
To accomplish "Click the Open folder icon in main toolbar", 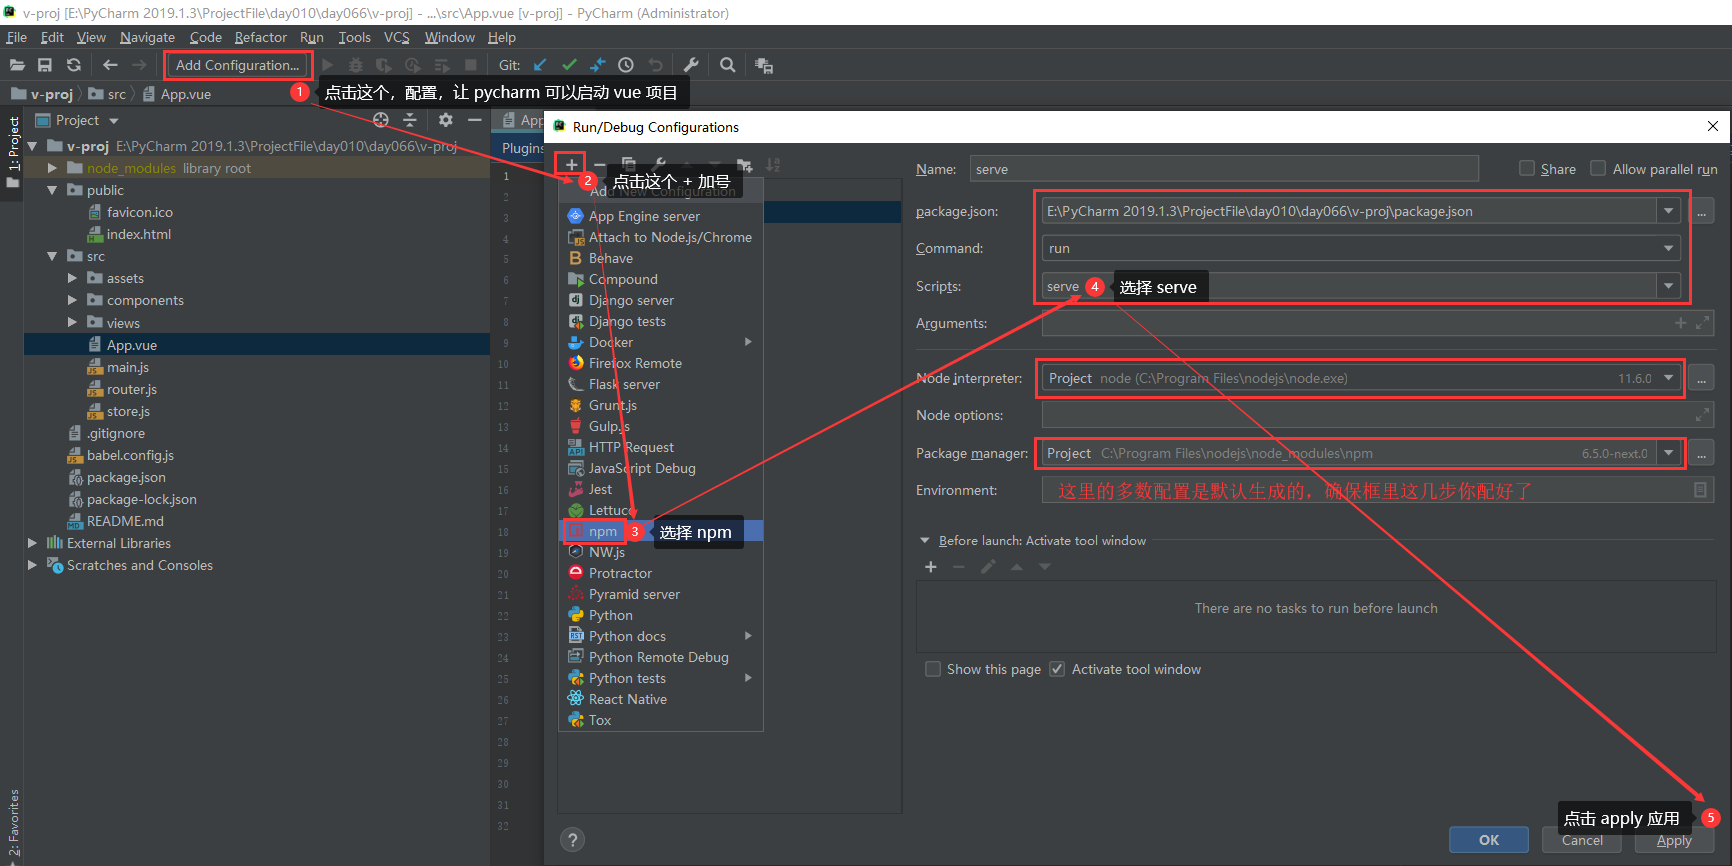I will [17, 65].
